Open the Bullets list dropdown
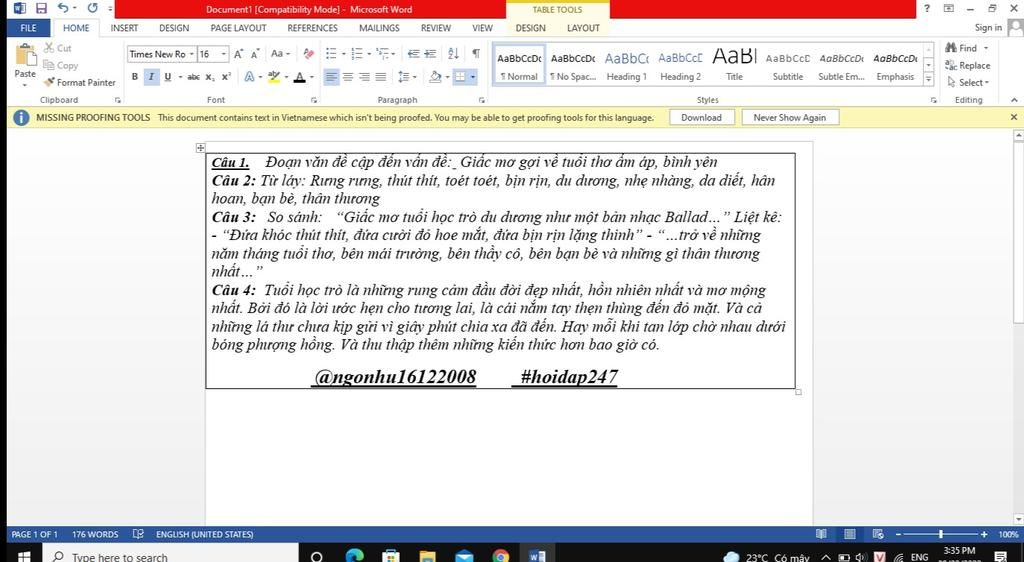This screenshot has width=1024, height=562. click(x=344, y=54)
